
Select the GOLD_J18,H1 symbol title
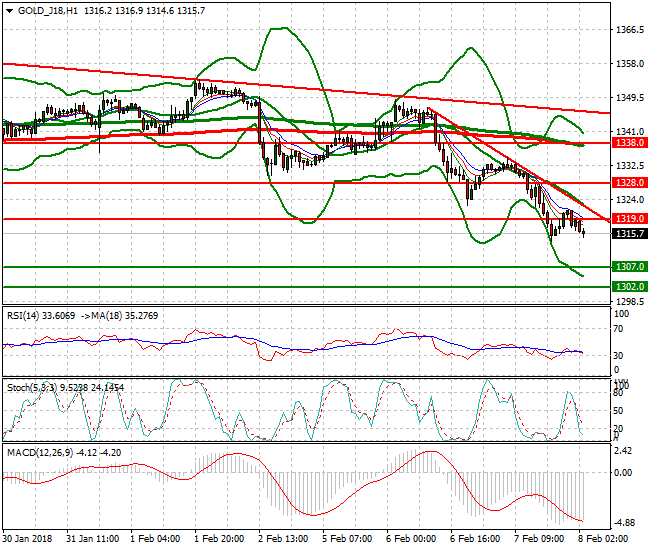[x=48, y=11]
